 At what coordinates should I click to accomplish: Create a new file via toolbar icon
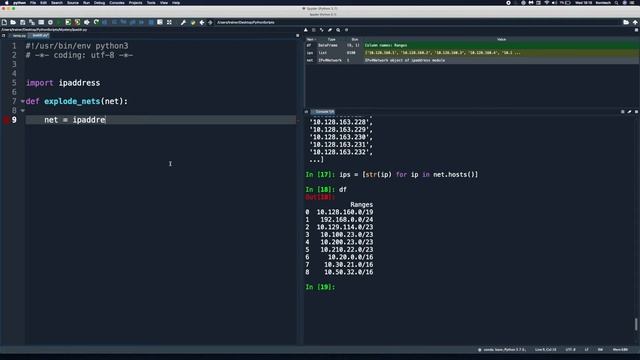pyautogui.click(x=4, y=22)
